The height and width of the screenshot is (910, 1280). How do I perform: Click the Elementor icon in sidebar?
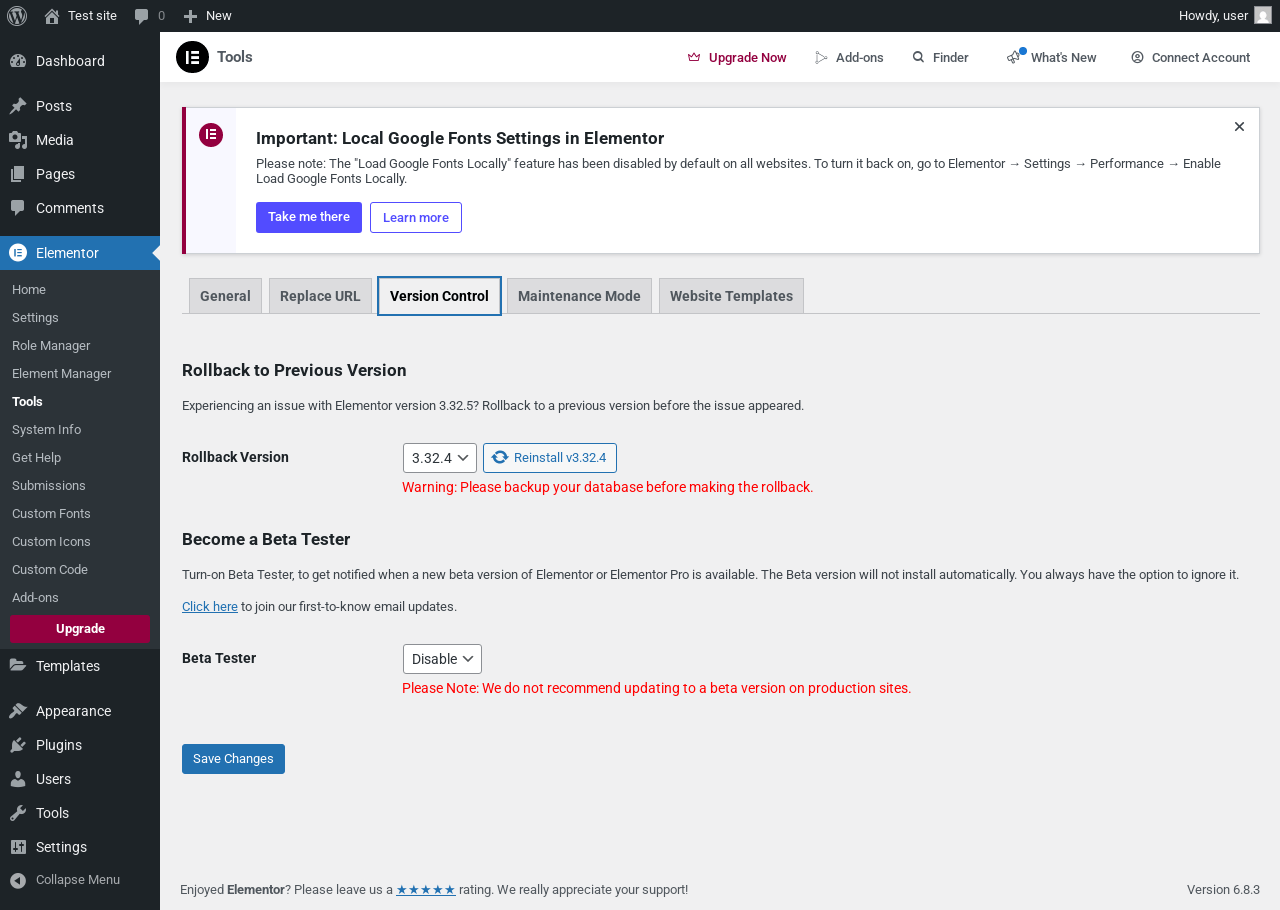click(x=18, y=253)
